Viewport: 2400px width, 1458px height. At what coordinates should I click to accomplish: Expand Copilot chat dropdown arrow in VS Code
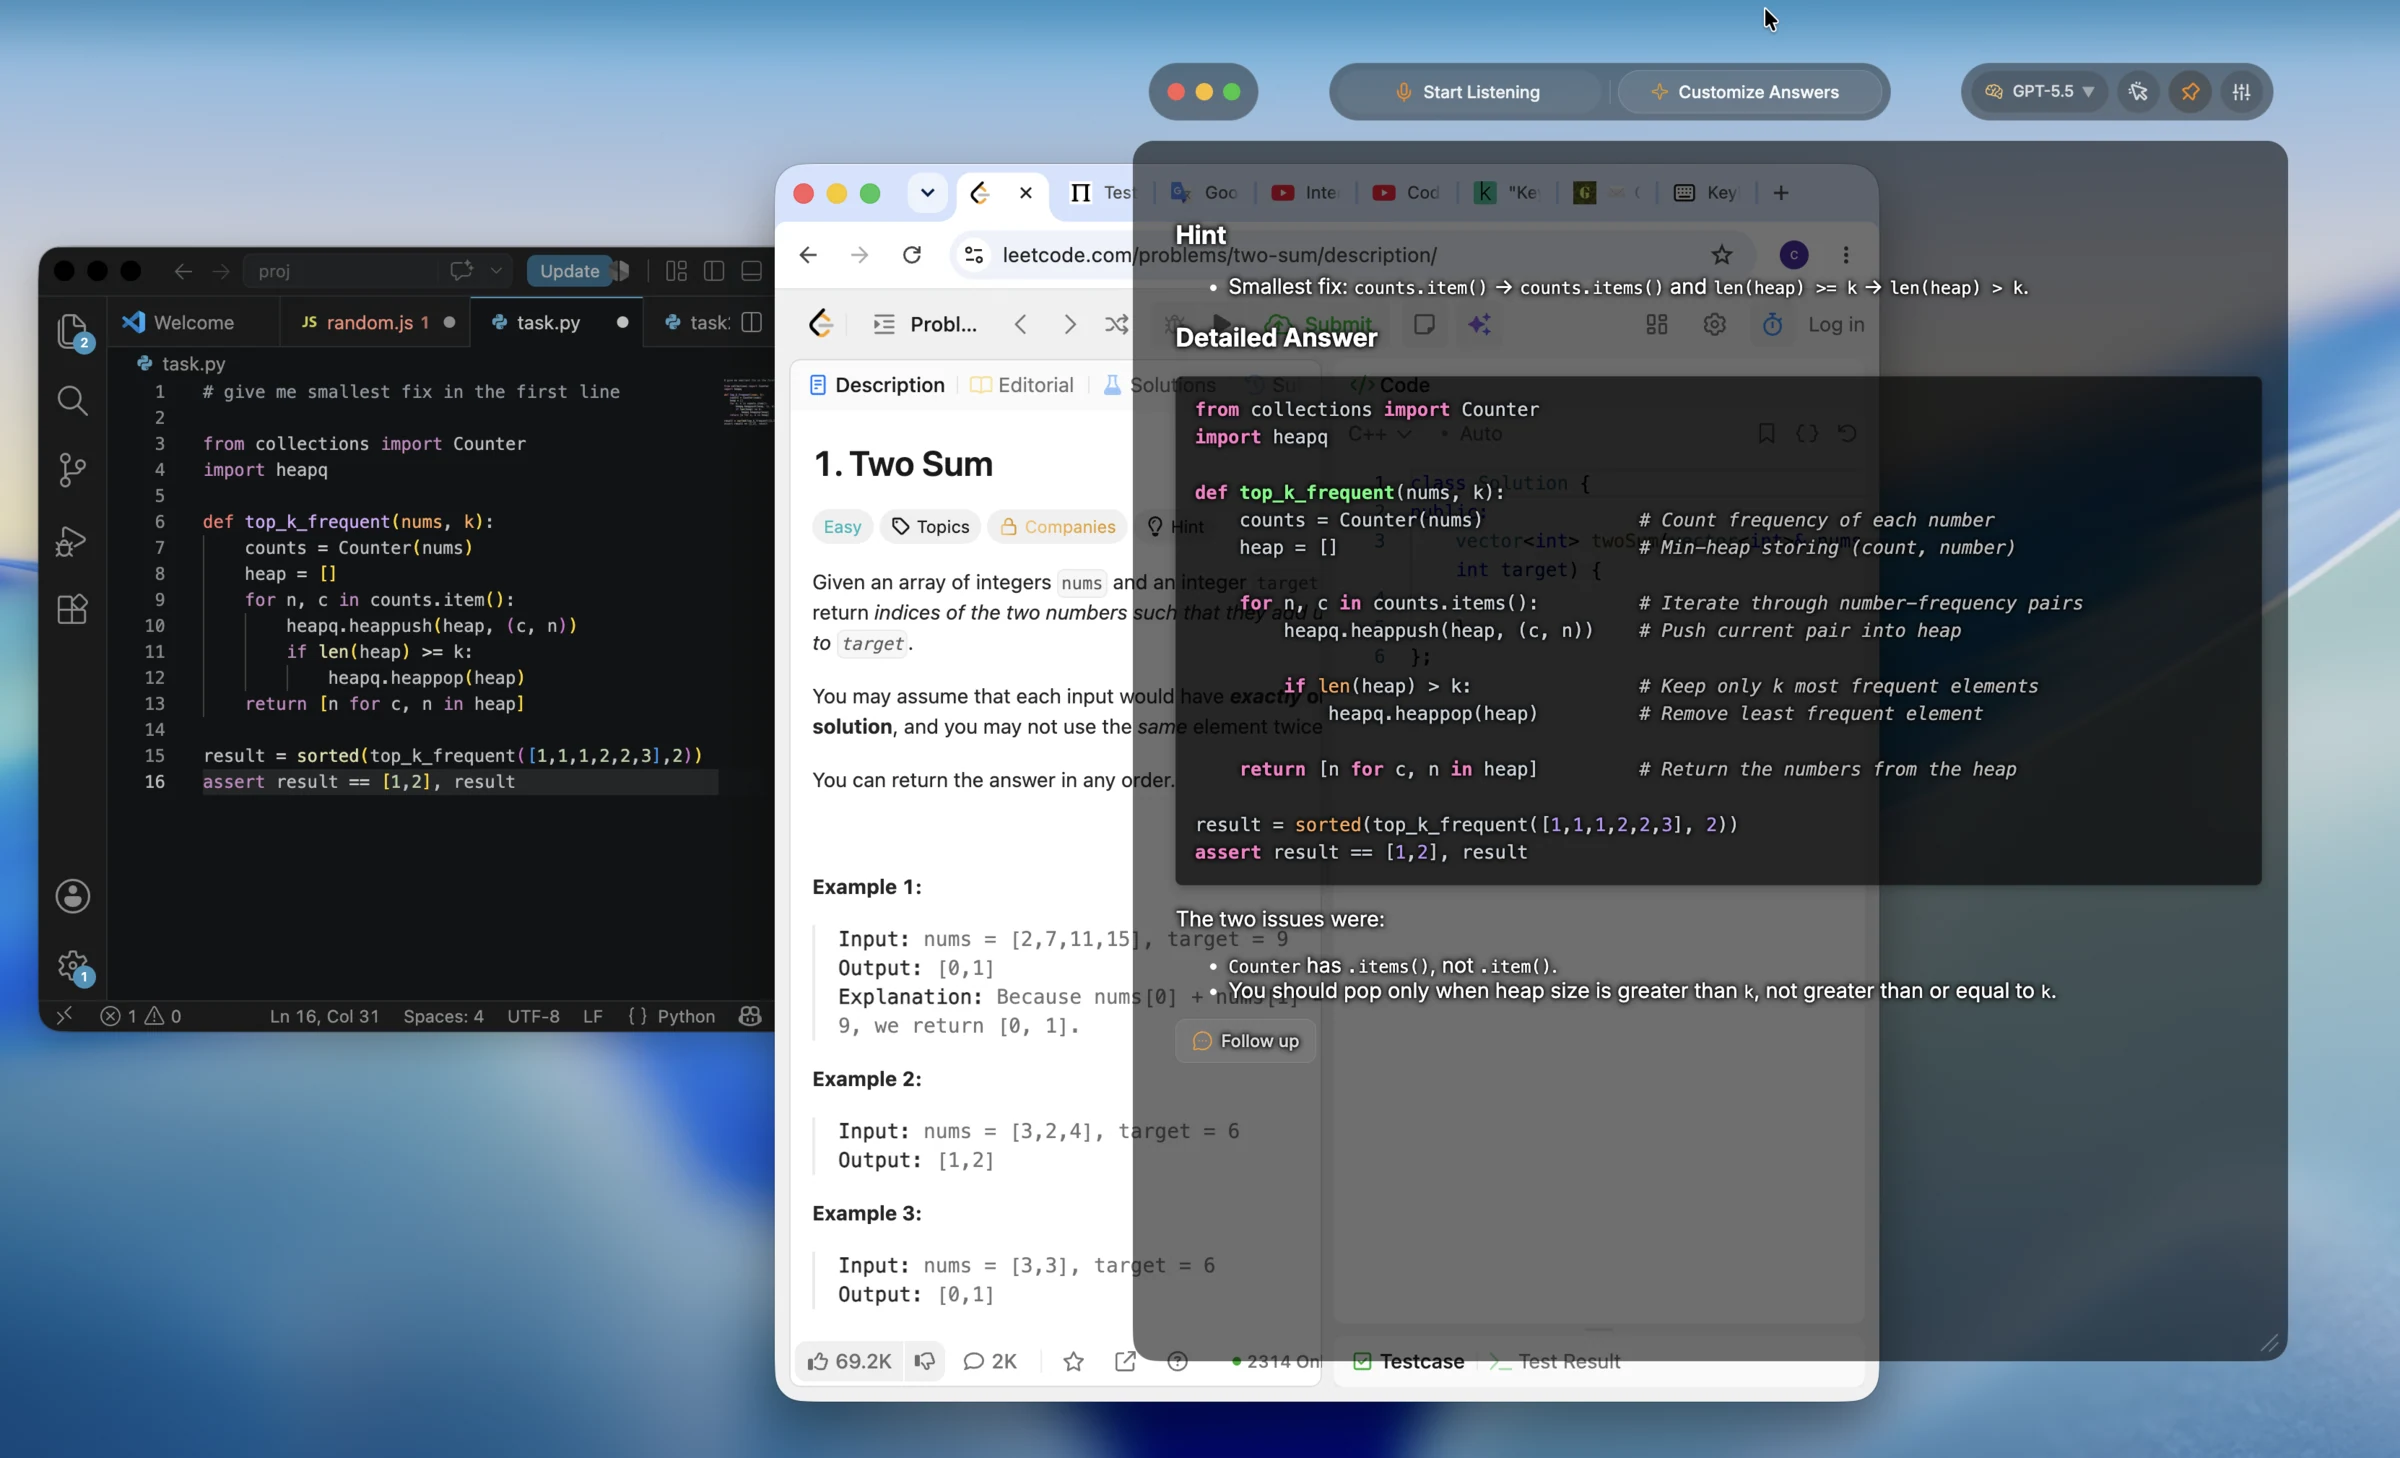(x=496, y=271)
